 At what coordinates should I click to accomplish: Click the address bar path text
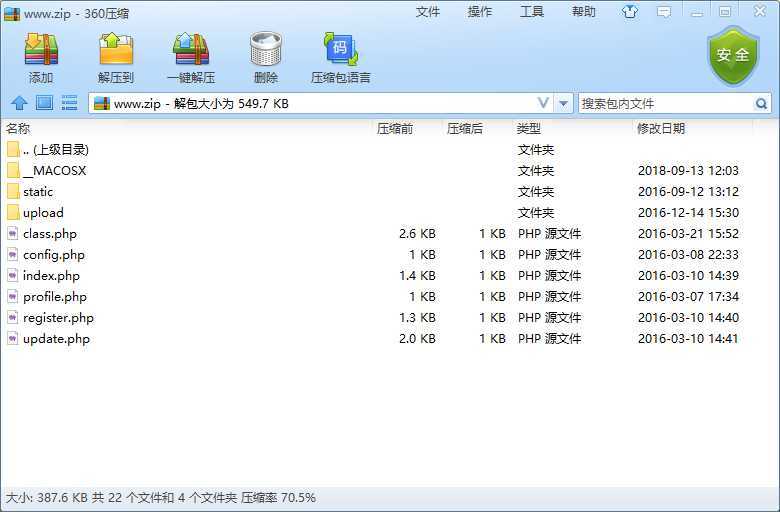point(201,103)
